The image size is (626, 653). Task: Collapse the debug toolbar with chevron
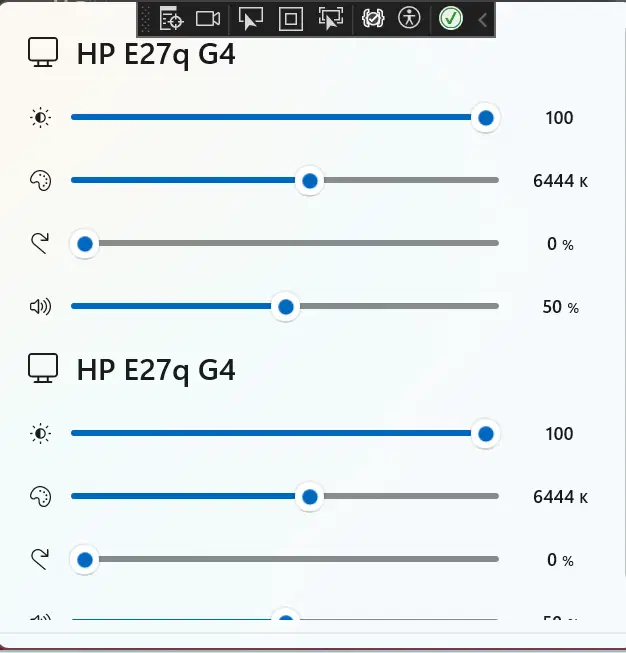click(x=483, y=18)
